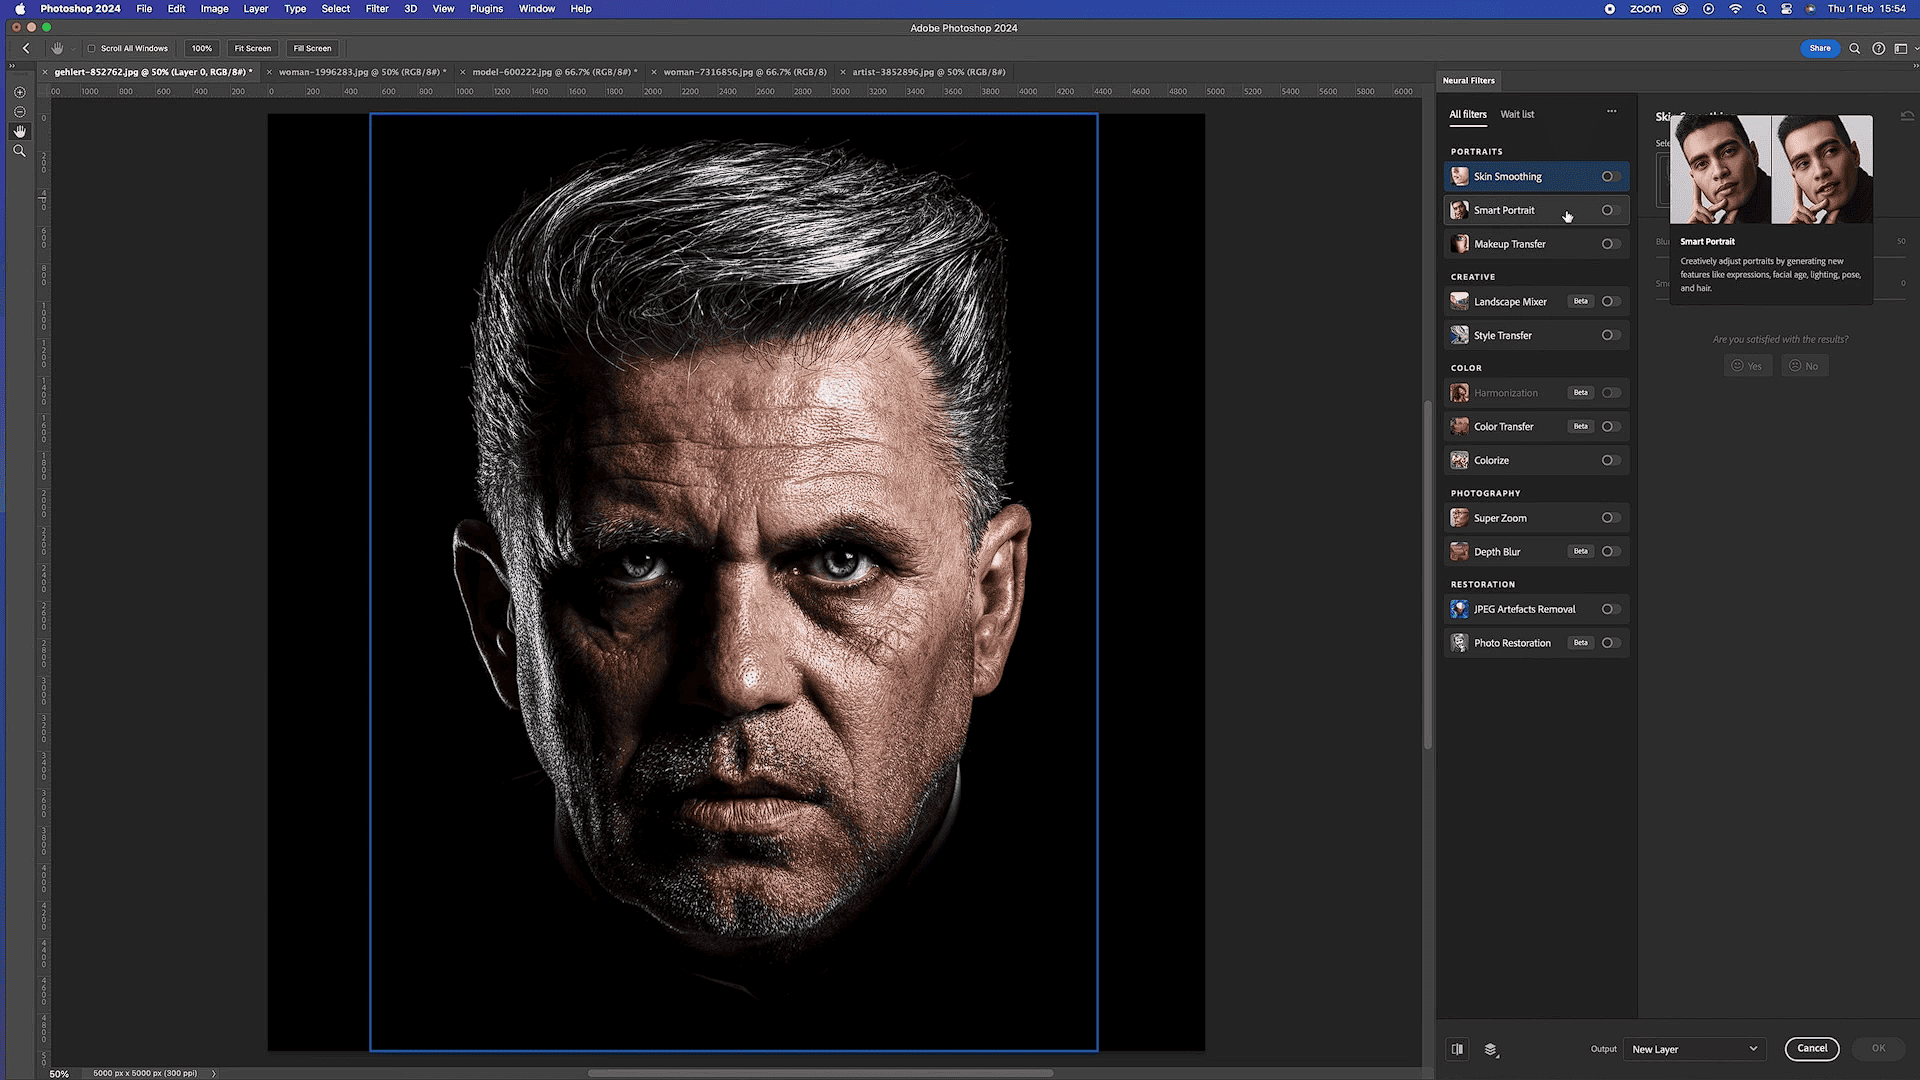Toggle Skin Smoothing filter on
This screenshot has width=1920, height=1080.
click(1610, 177)
